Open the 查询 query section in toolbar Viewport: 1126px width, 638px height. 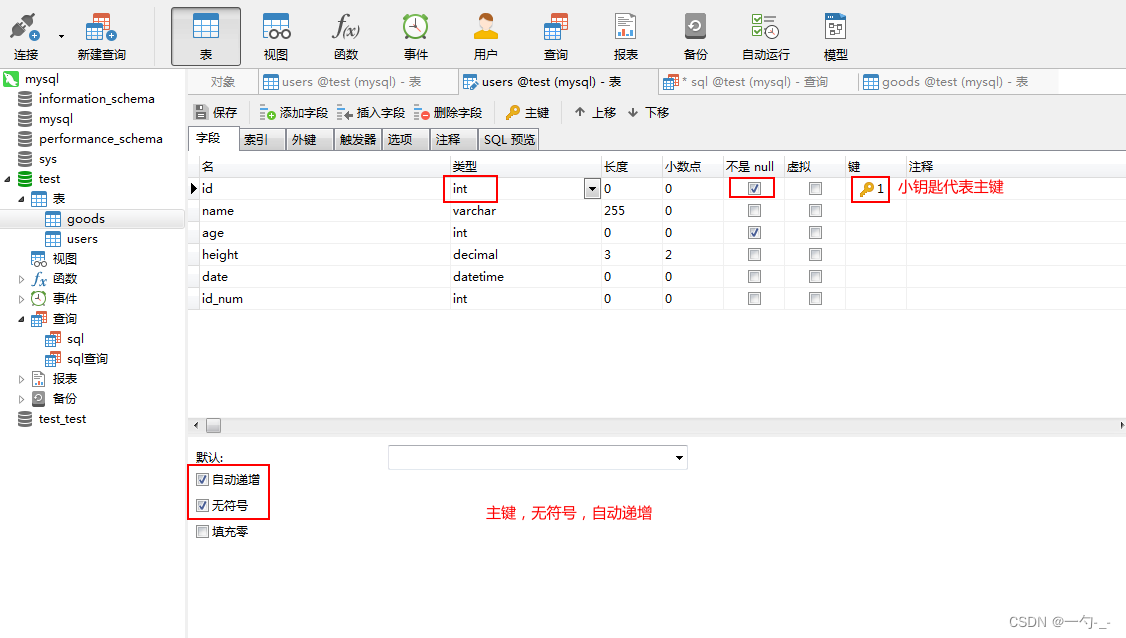(555, 36)
